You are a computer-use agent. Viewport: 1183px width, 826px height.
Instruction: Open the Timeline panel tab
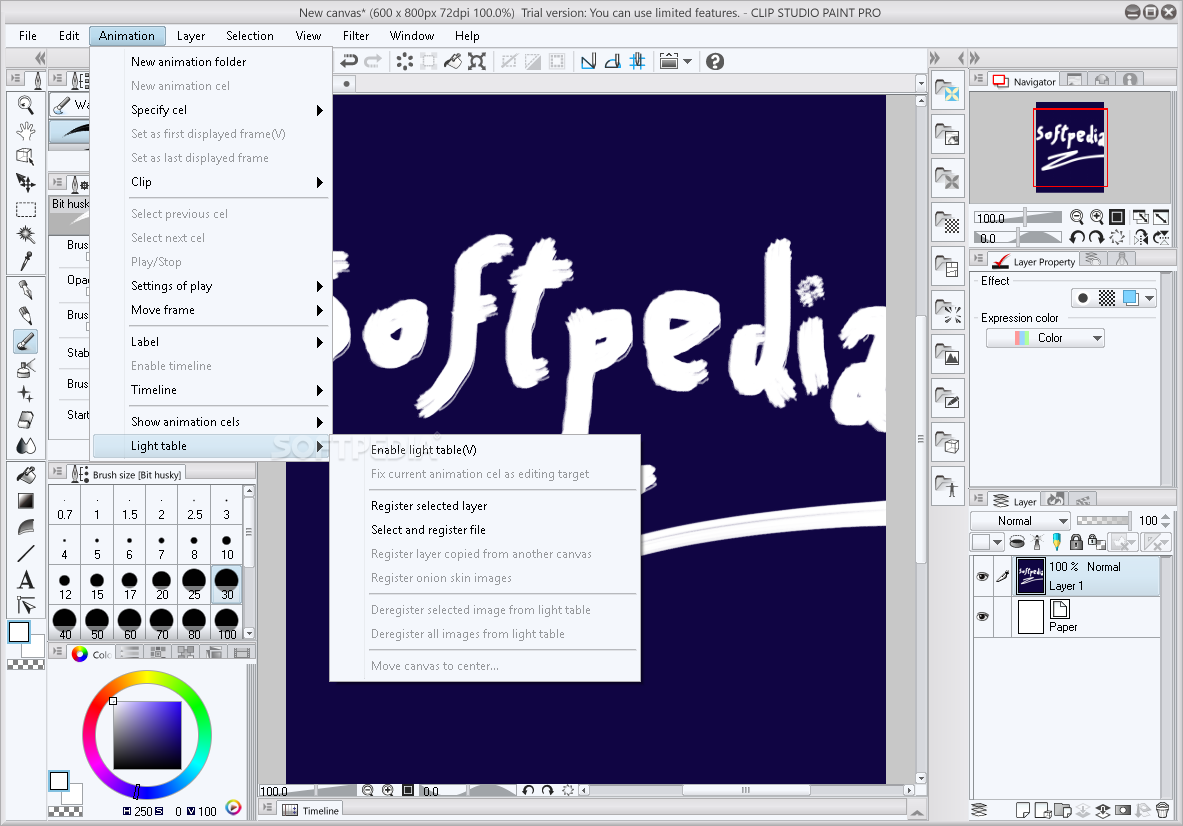[x=310, y=810]
